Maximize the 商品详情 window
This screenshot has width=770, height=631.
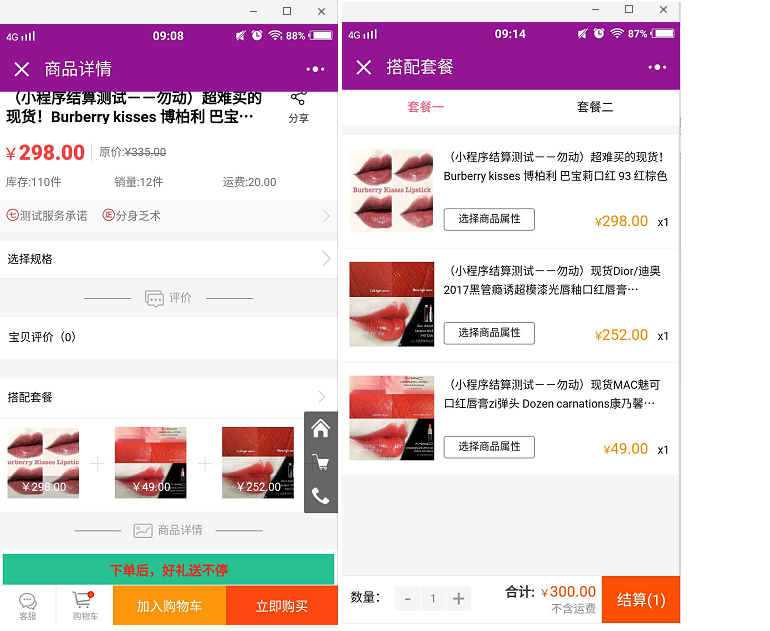287,11
